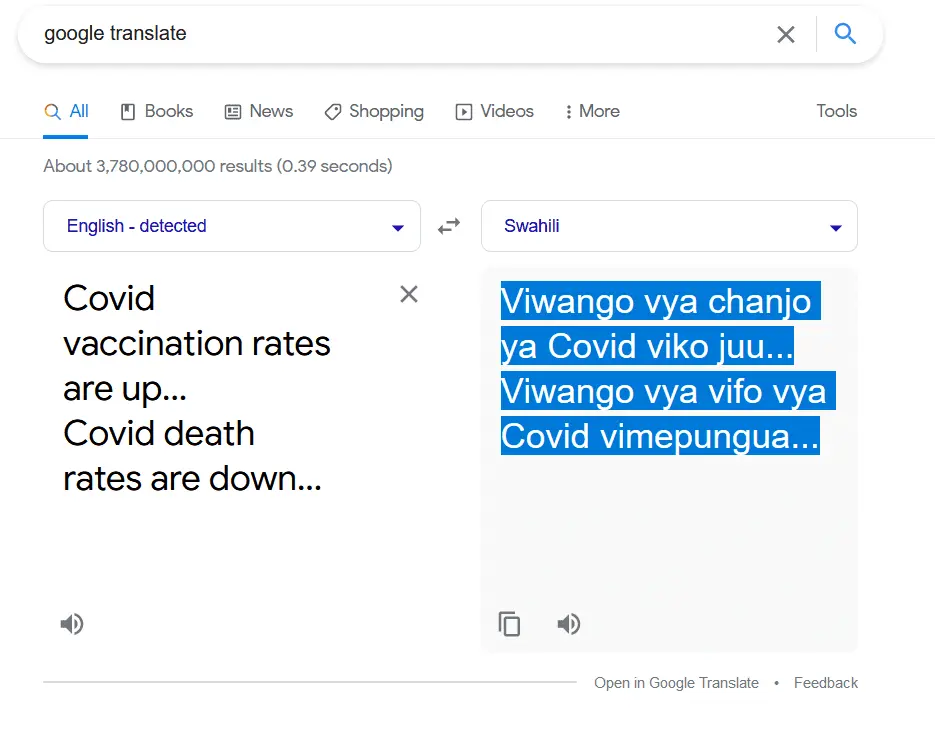
Task: Listen to the English source text
Action: coord(71,625)
